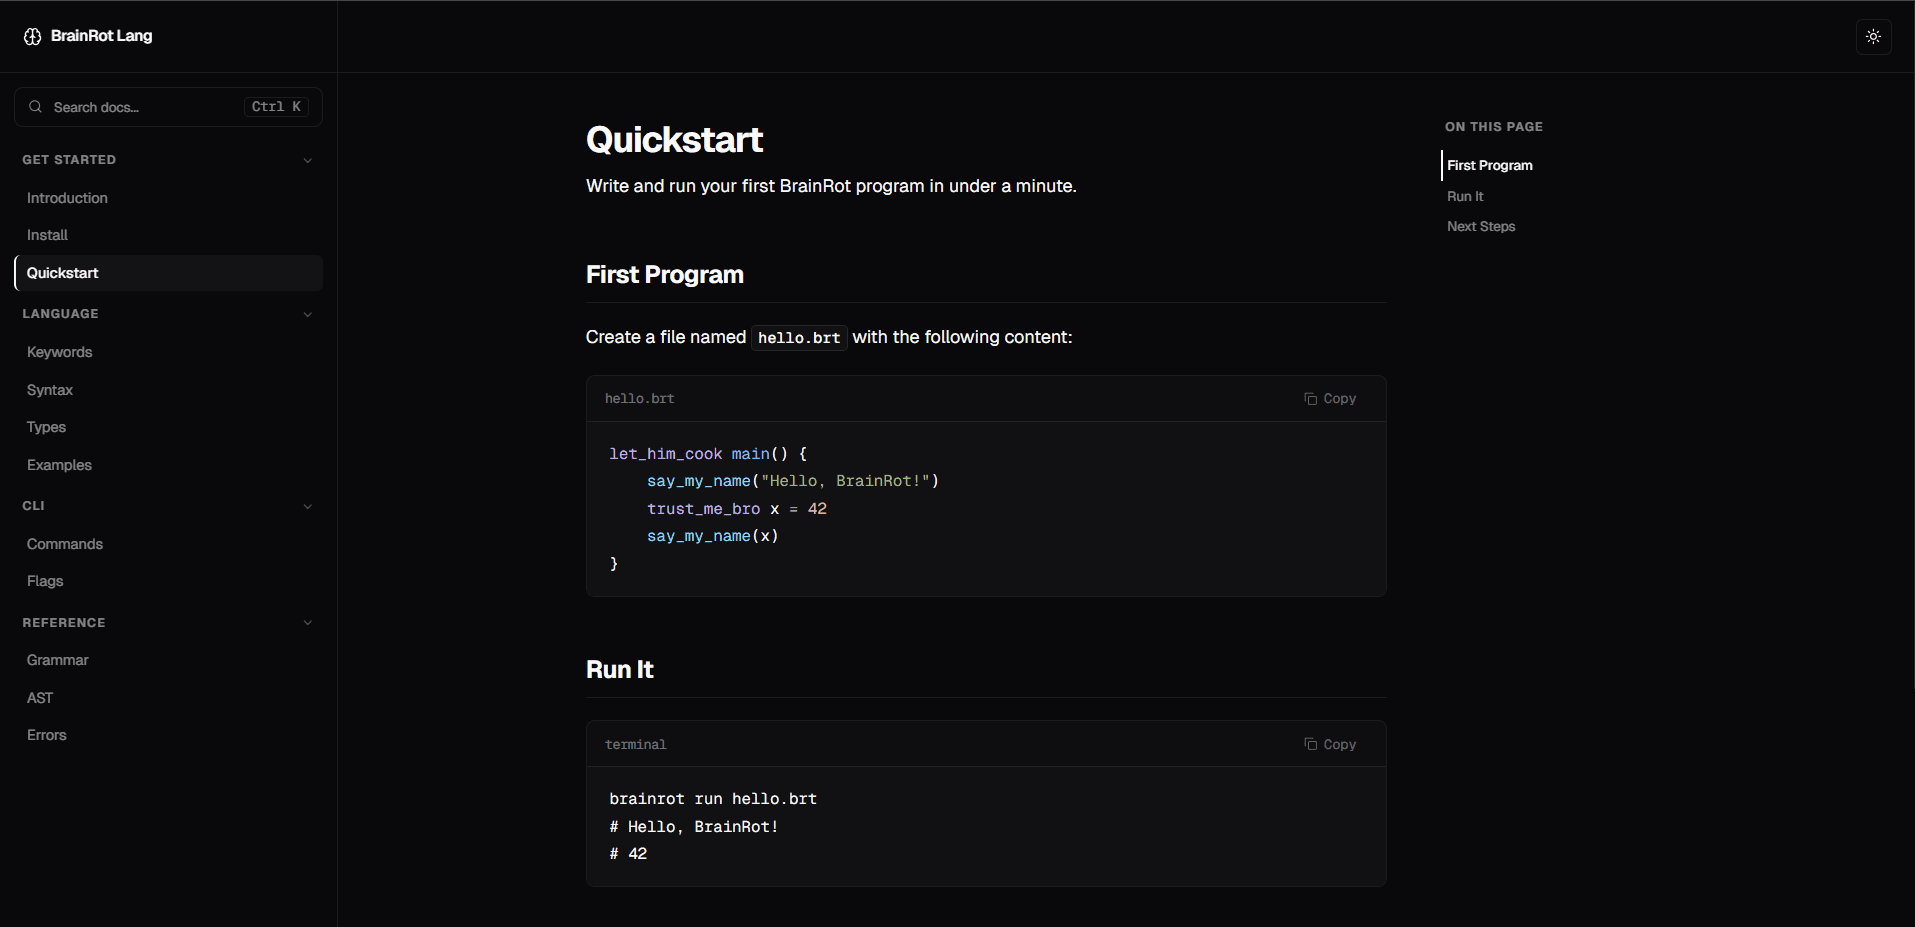Toggle the light/dark theme sun icon

click(1873, 37)
